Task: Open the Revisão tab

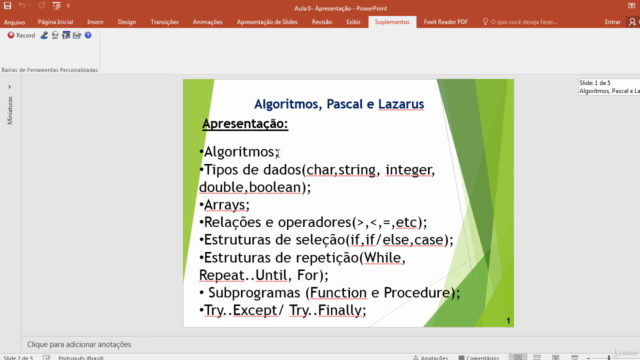Action: pos(322,22)
